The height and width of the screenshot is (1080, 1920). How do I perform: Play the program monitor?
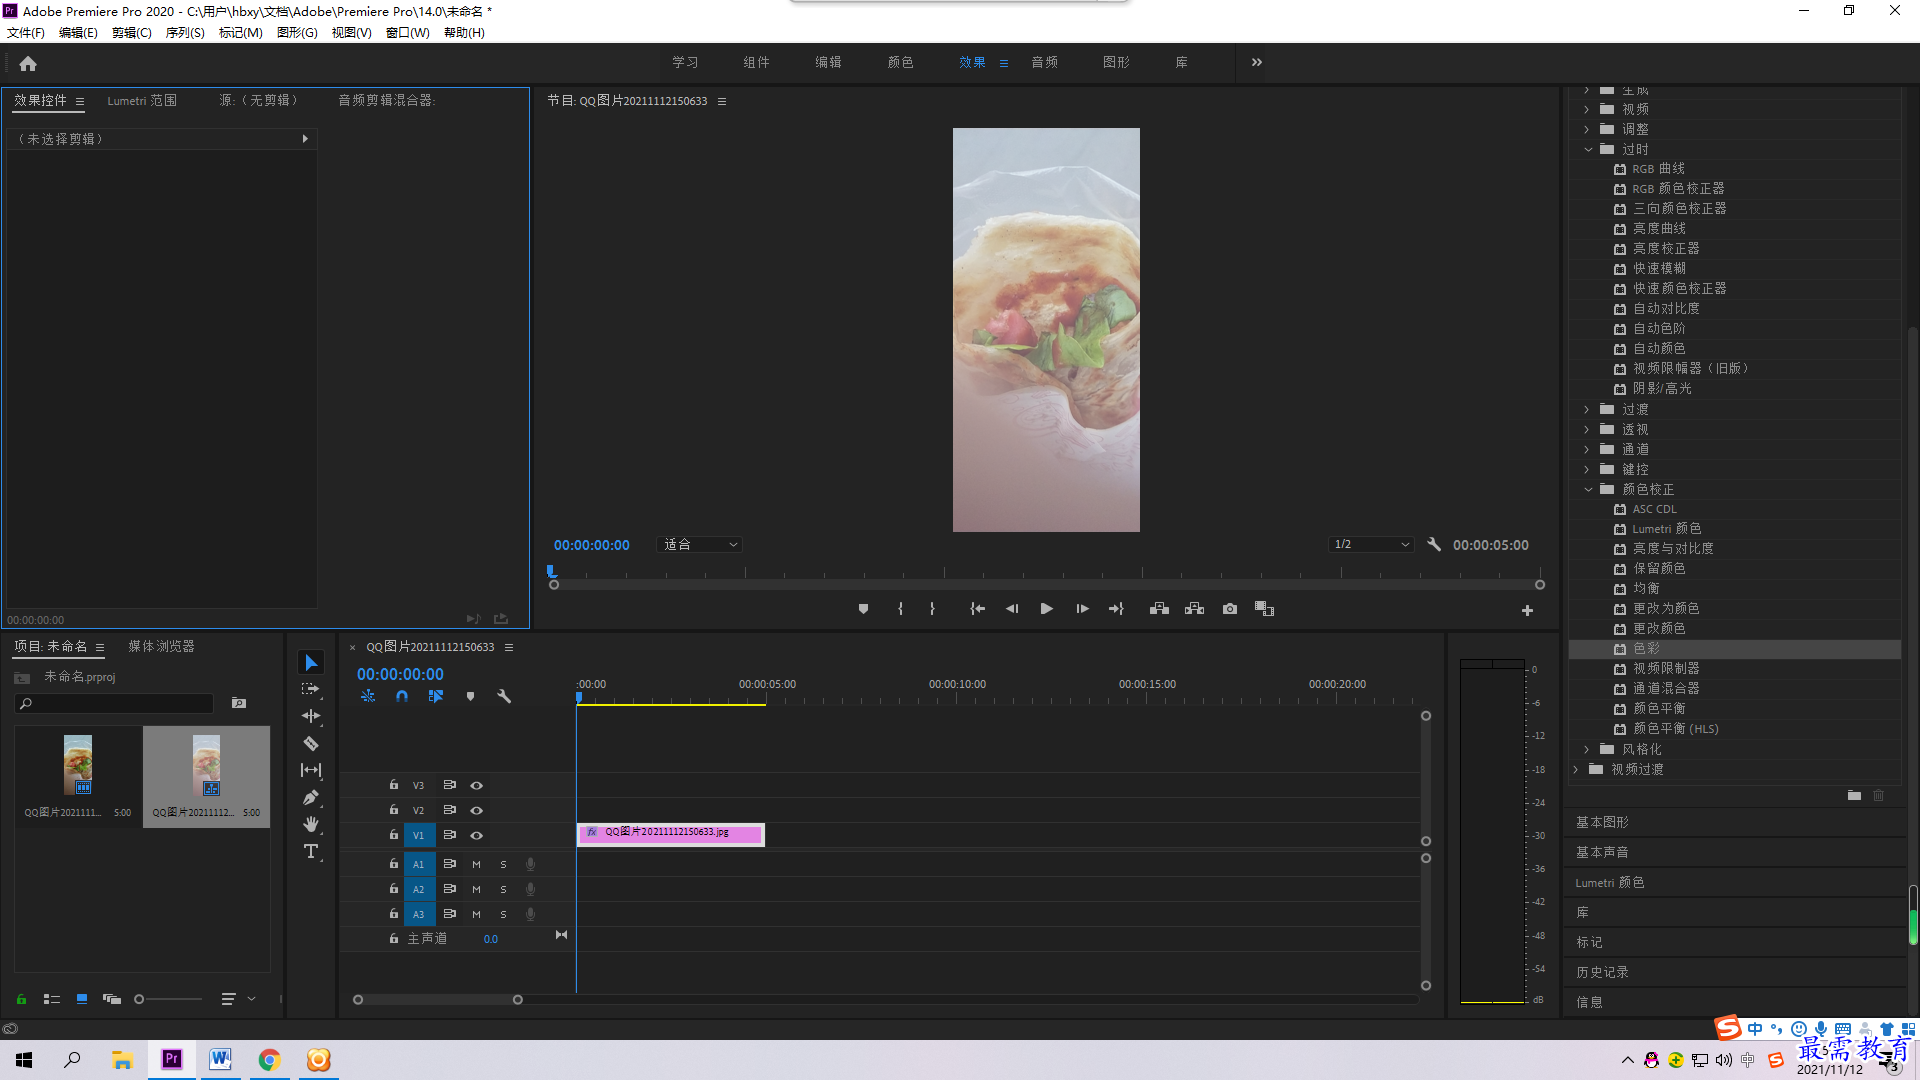(1046, 609)
